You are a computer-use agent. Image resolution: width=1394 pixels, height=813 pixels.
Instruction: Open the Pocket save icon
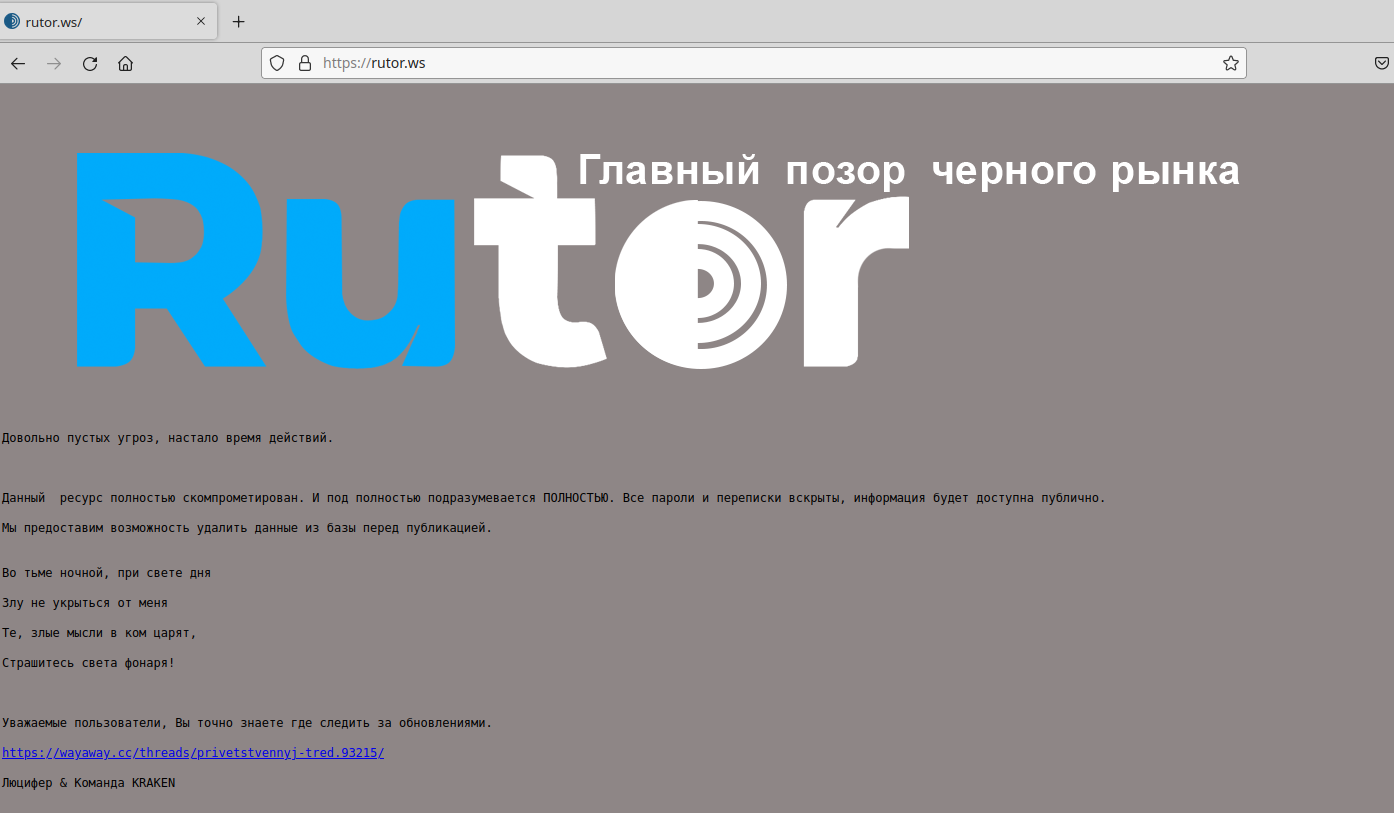(x=1382, y=63)
